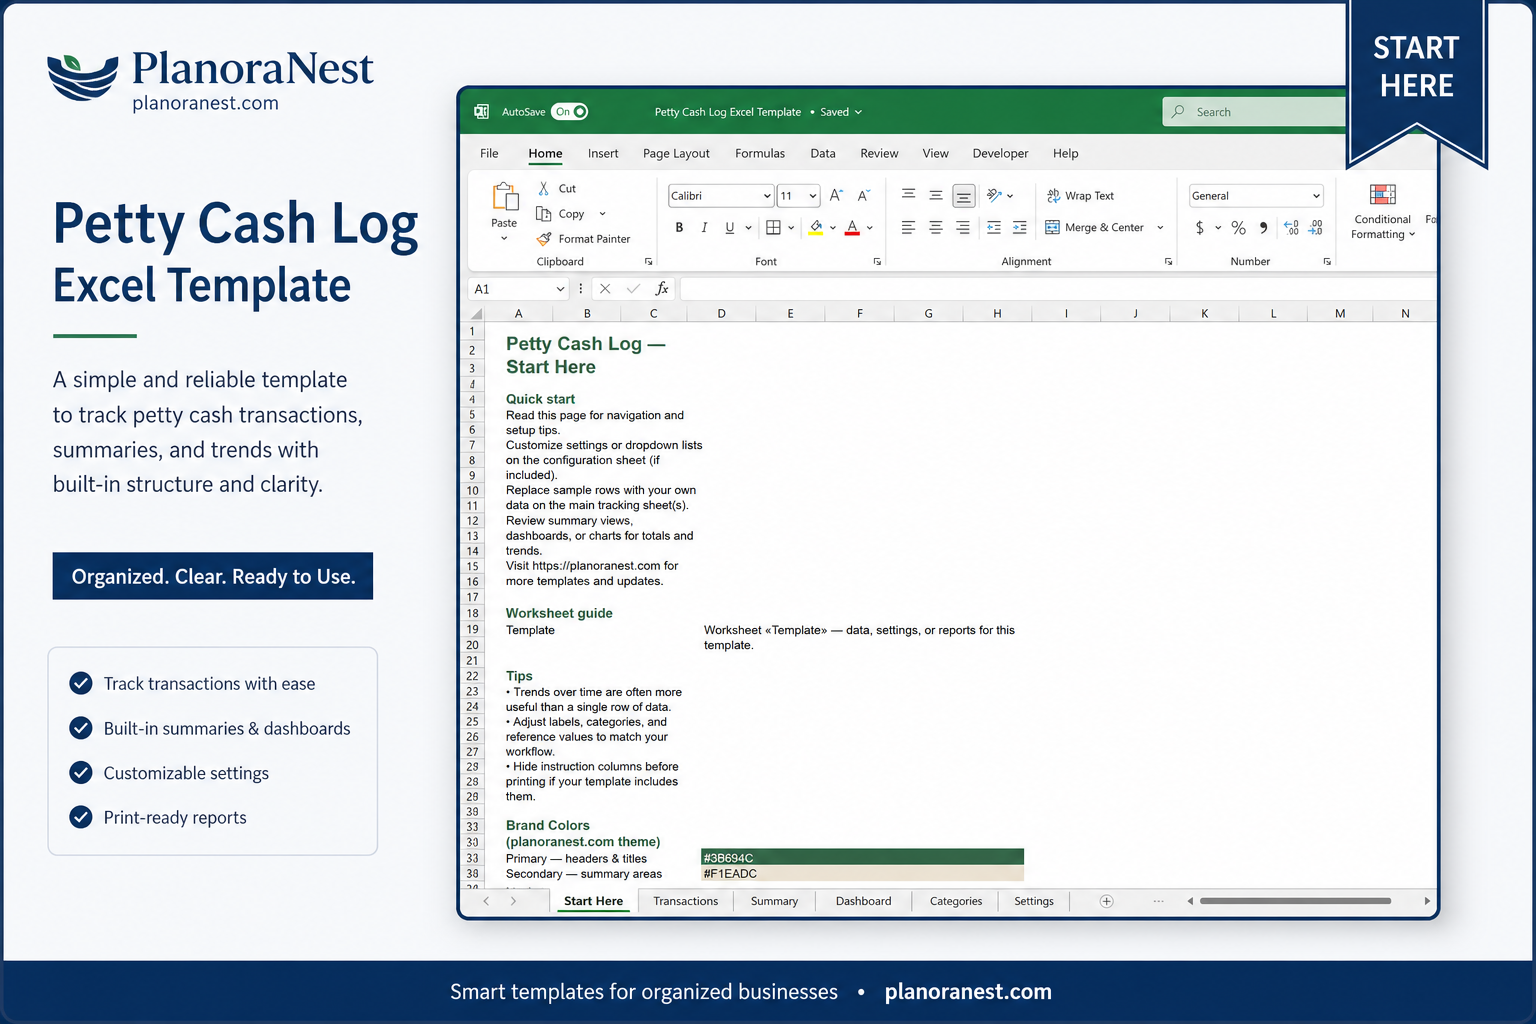Screen dimensions: 1536x1024
Task: Click the Copy icon
Action: pyautogui.click(x=544, y=213)
